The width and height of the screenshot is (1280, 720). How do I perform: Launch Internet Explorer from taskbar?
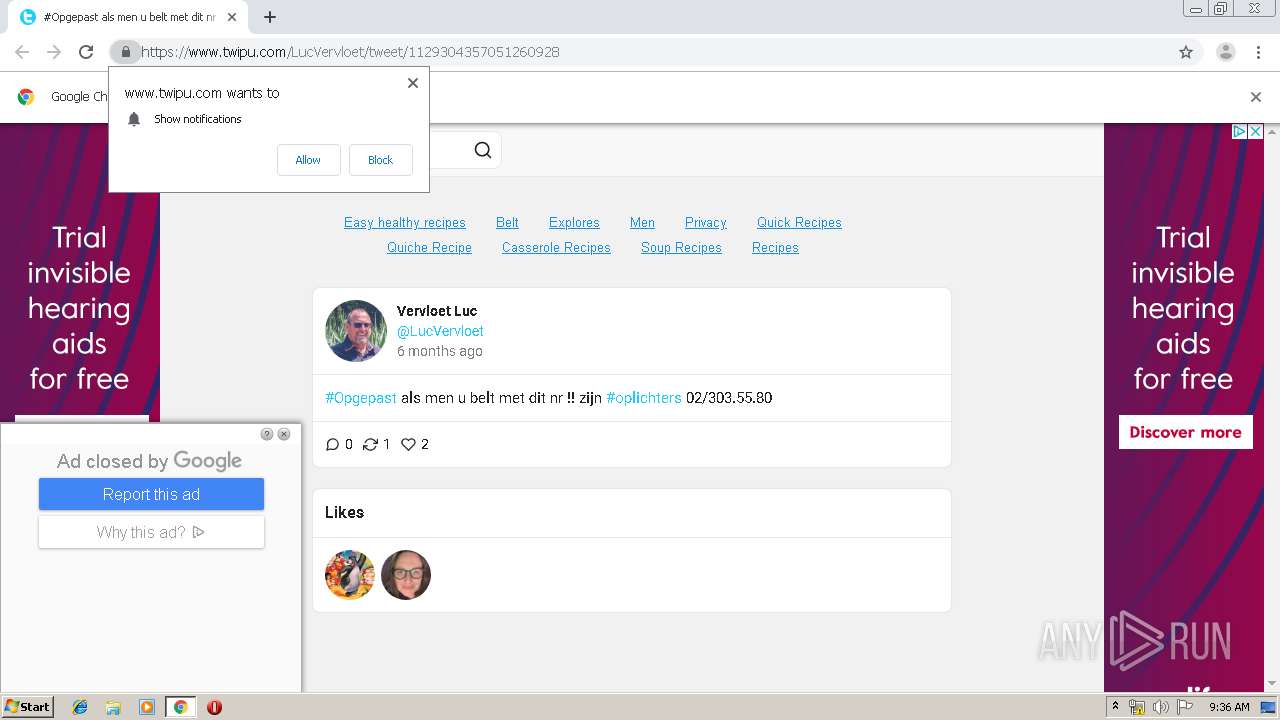tap(80, 707)
